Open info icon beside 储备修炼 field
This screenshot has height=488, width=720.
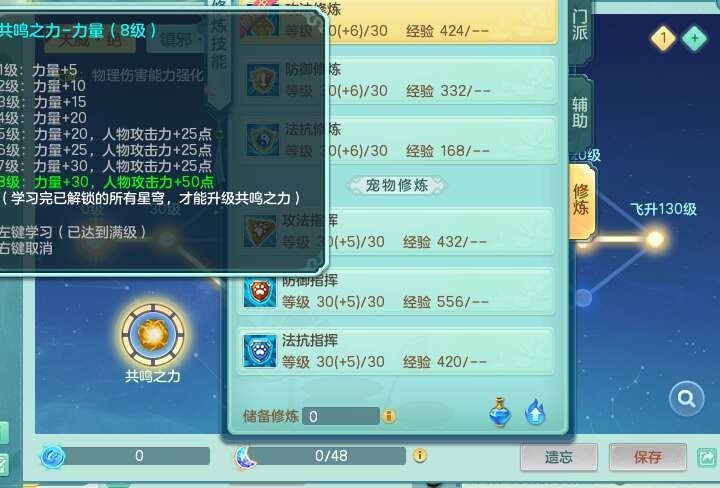[x=389, y=416]
